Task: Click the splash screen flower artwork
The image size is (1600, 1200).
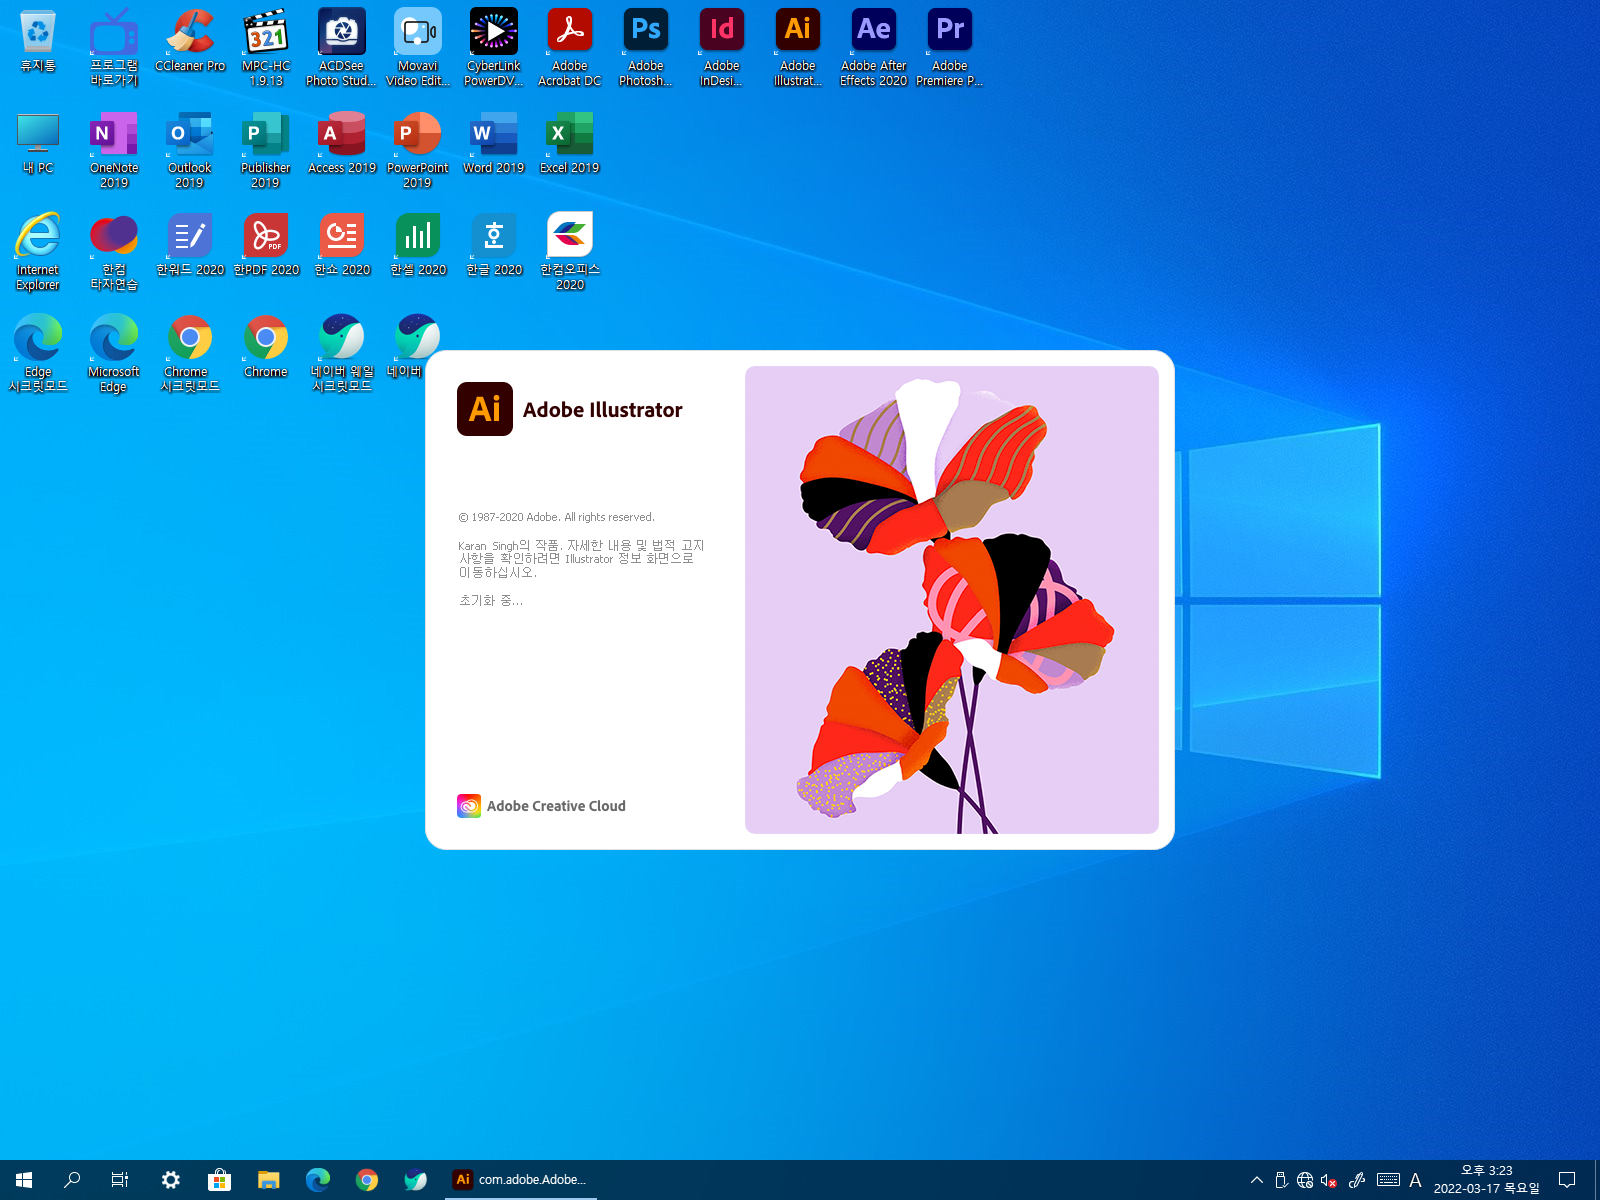Action: click(x=952, y=600)
